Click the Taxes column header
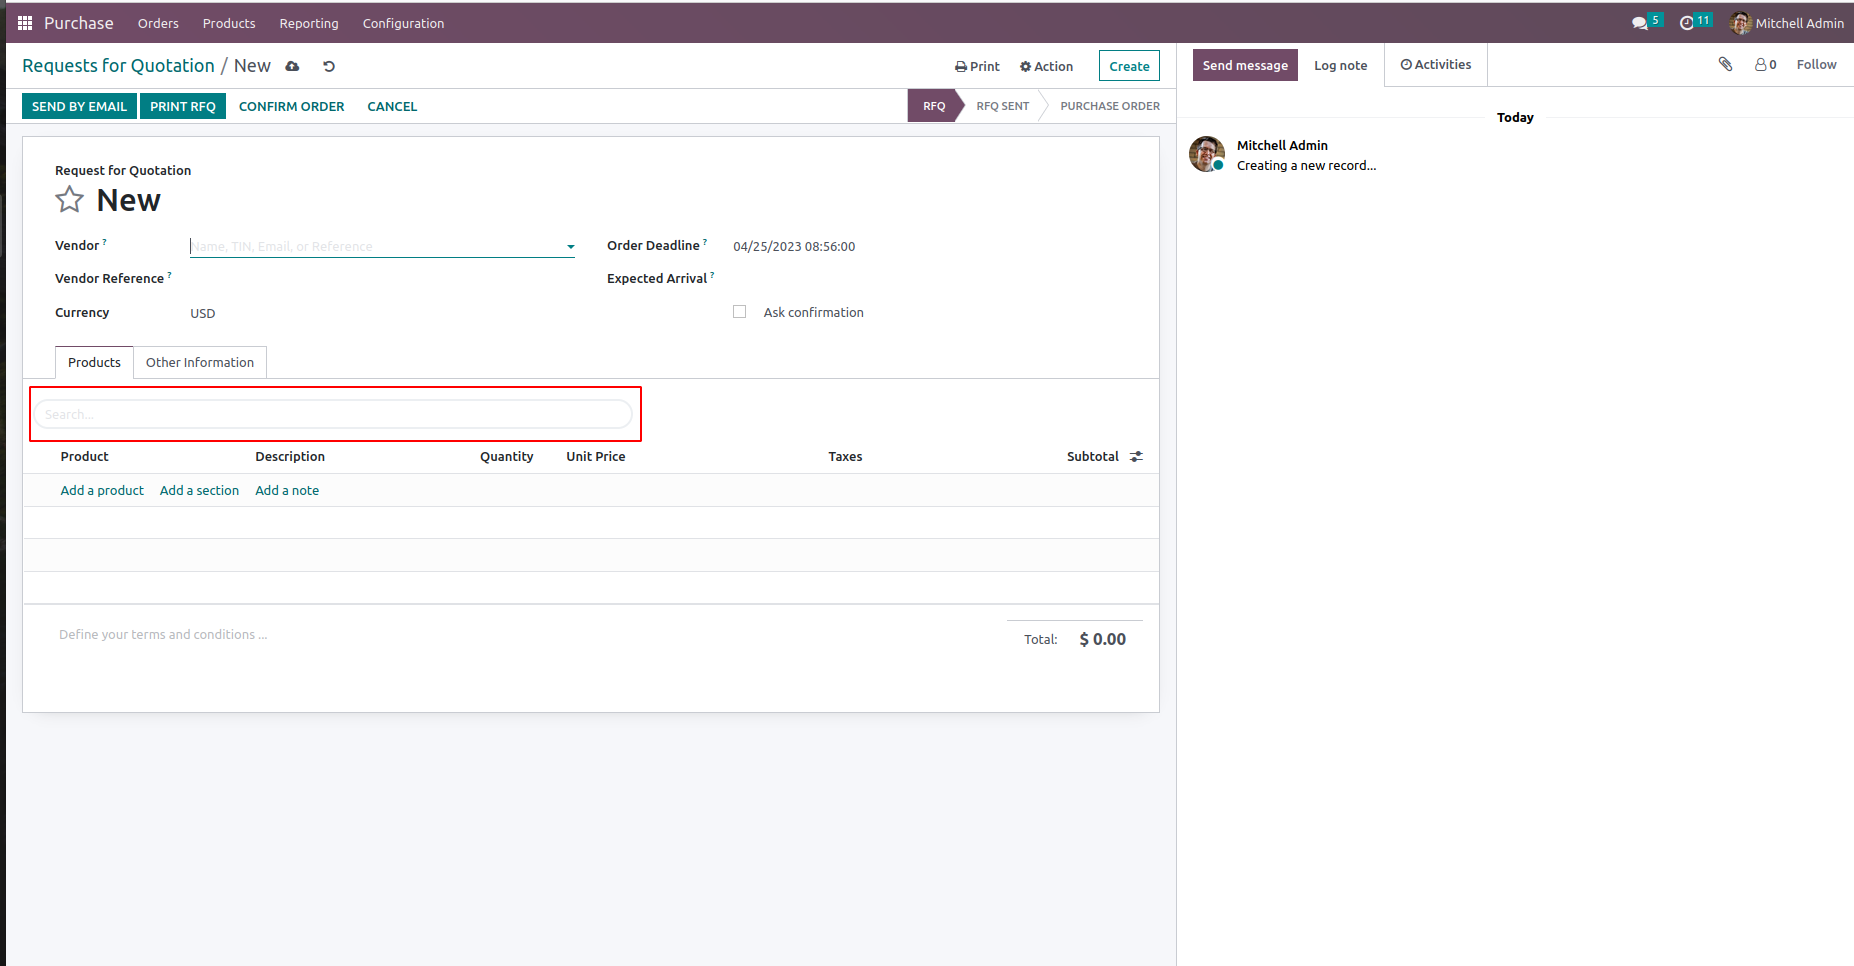Screen dimensions: 1854x966 [x=845, y=456]
